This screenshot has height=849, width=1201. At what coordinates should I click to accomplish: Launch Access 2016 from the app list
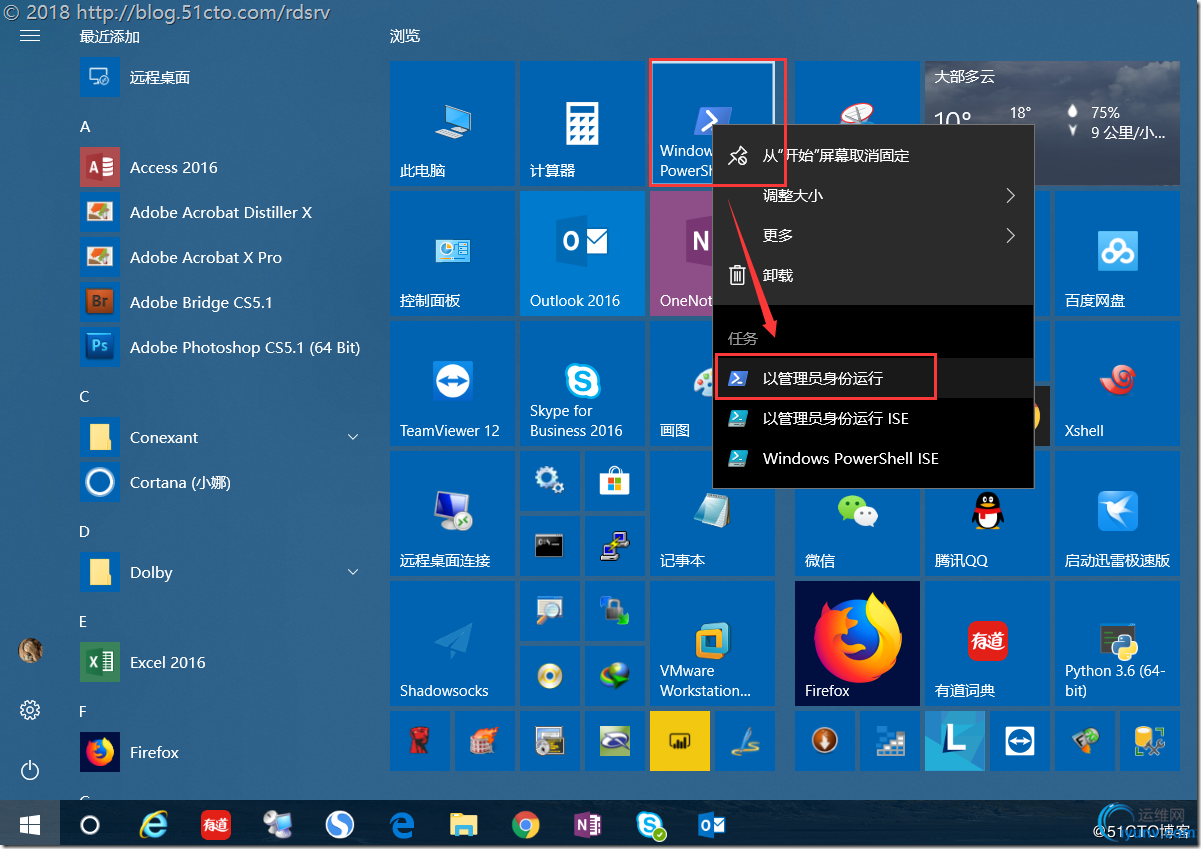(222, 167)
